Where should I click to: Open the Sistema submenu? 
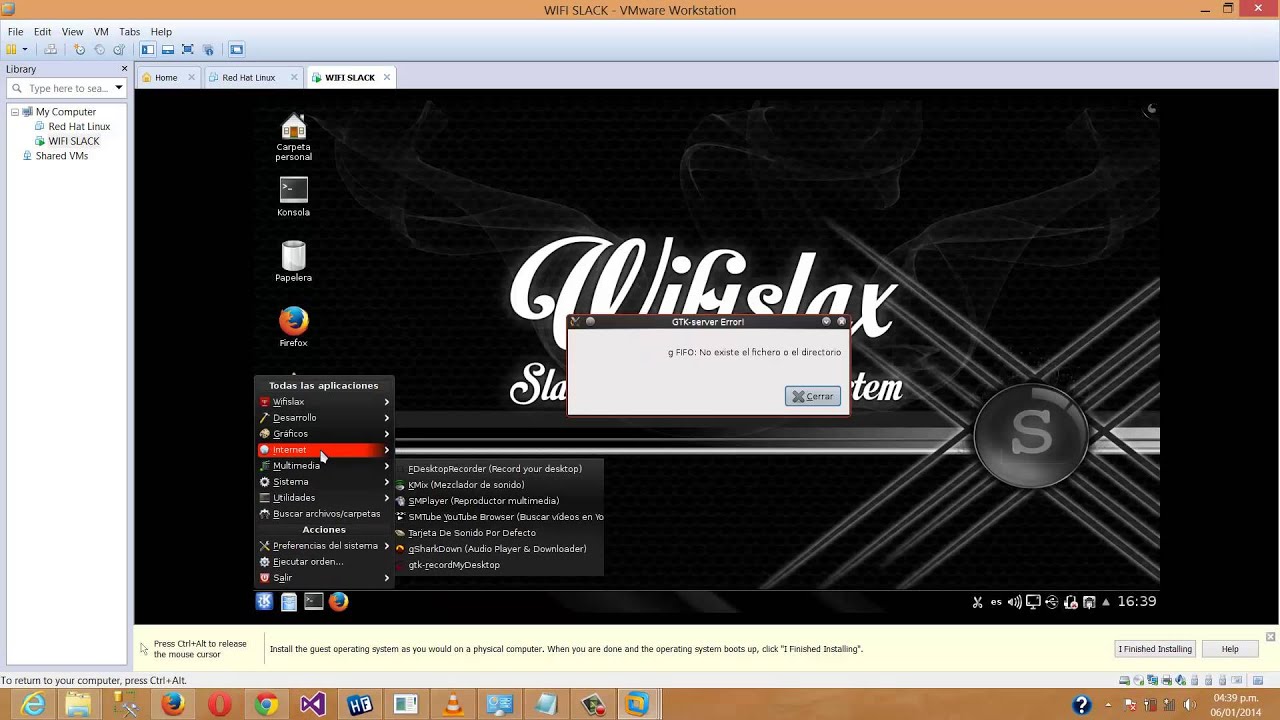coord(324,482)
